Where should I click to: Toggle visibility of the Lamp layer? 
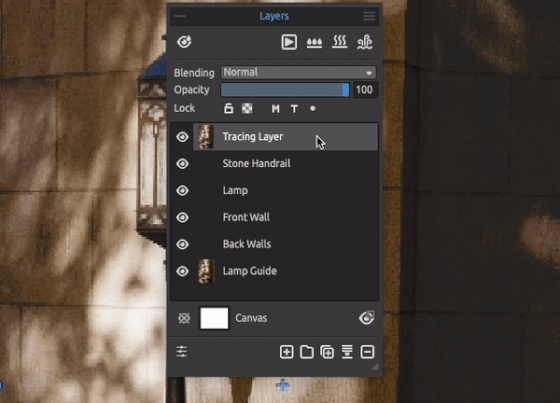pyautogui.click(x=182, y=190)
